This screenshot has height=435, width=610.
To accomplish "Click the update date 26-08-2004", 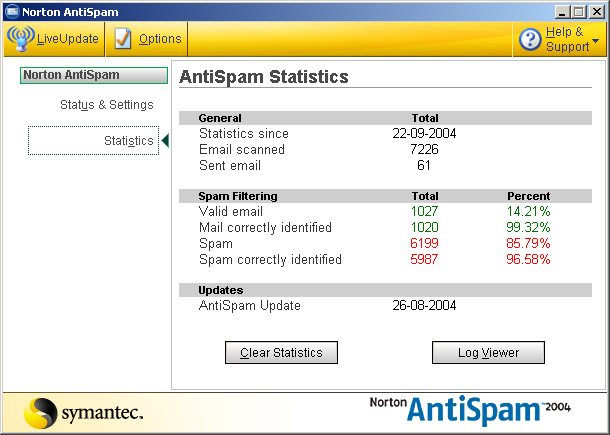I will (424, 305).
